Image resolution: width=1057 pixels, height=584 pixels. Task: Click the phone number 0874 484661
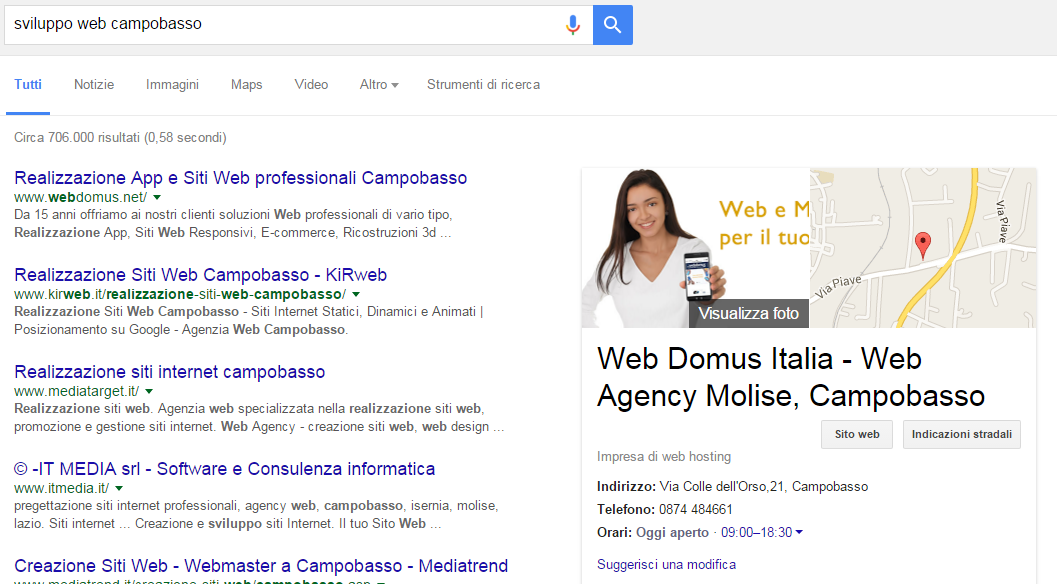coord(696,509)
